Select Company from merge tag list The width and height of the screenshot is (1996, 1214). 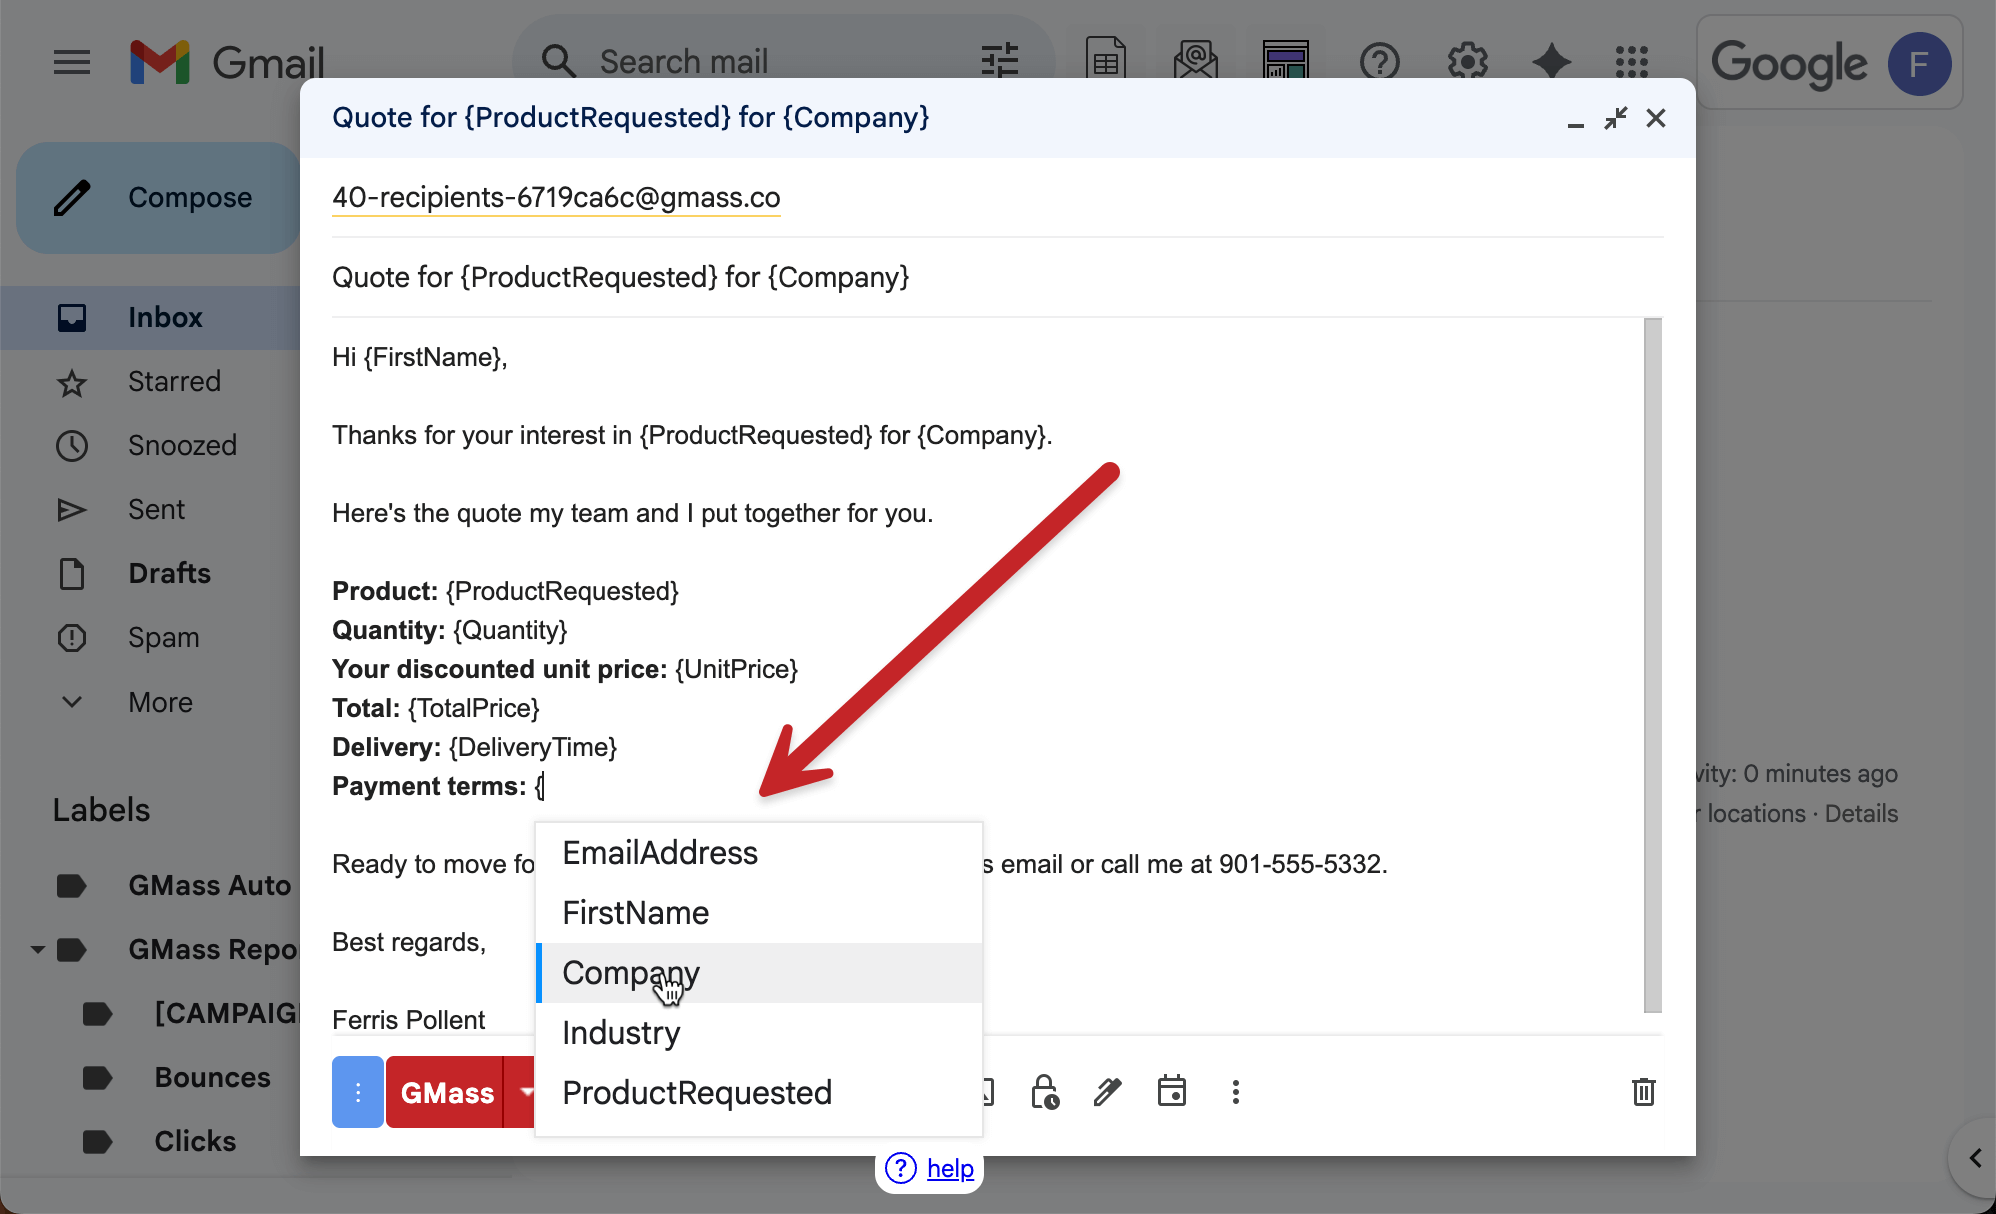(631, 973)
